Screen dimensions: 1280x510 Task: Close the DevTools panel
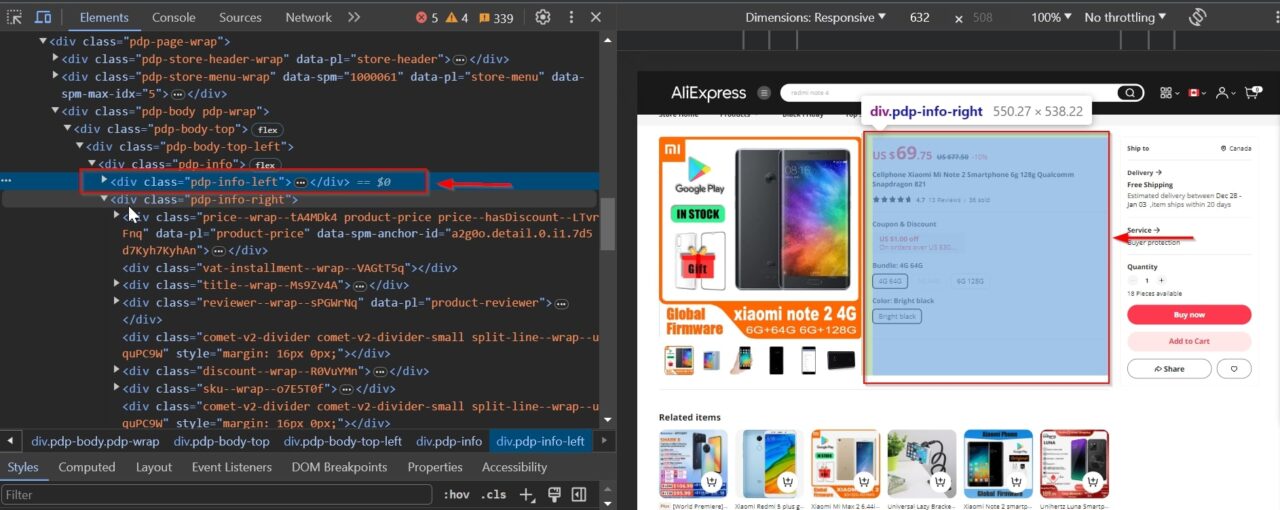pyautogui.click(x=596, y=17)
